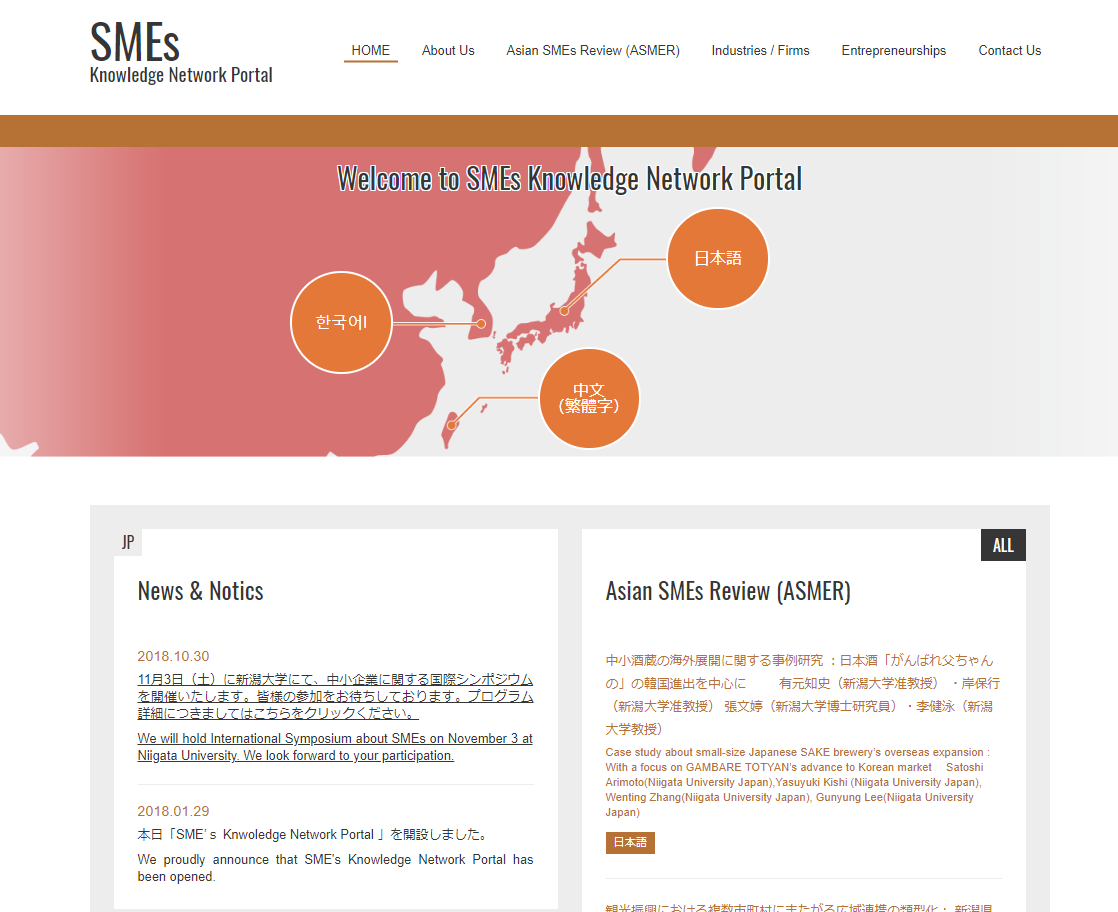This screenshot has height=912, width=1118.
Task: Click the ALL badge on ASMER panel
Action: click(x=1003, y=545)
